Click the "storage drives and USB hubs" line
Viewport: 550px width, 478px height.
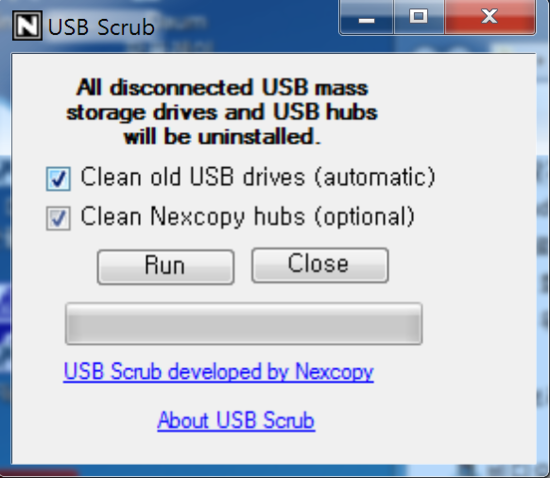click(x=222, y=112)
